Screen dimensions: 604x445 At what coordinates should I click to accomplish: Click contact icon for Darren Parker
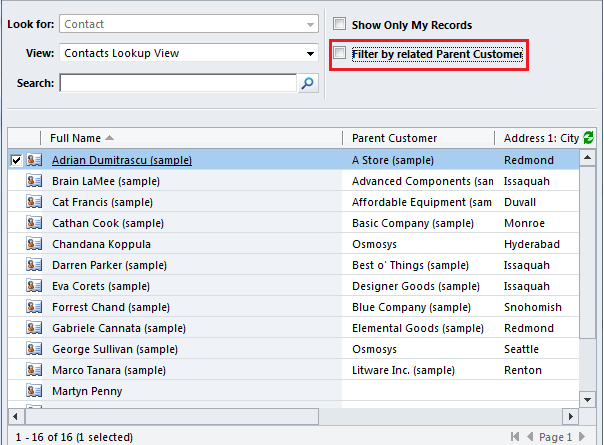34,265
